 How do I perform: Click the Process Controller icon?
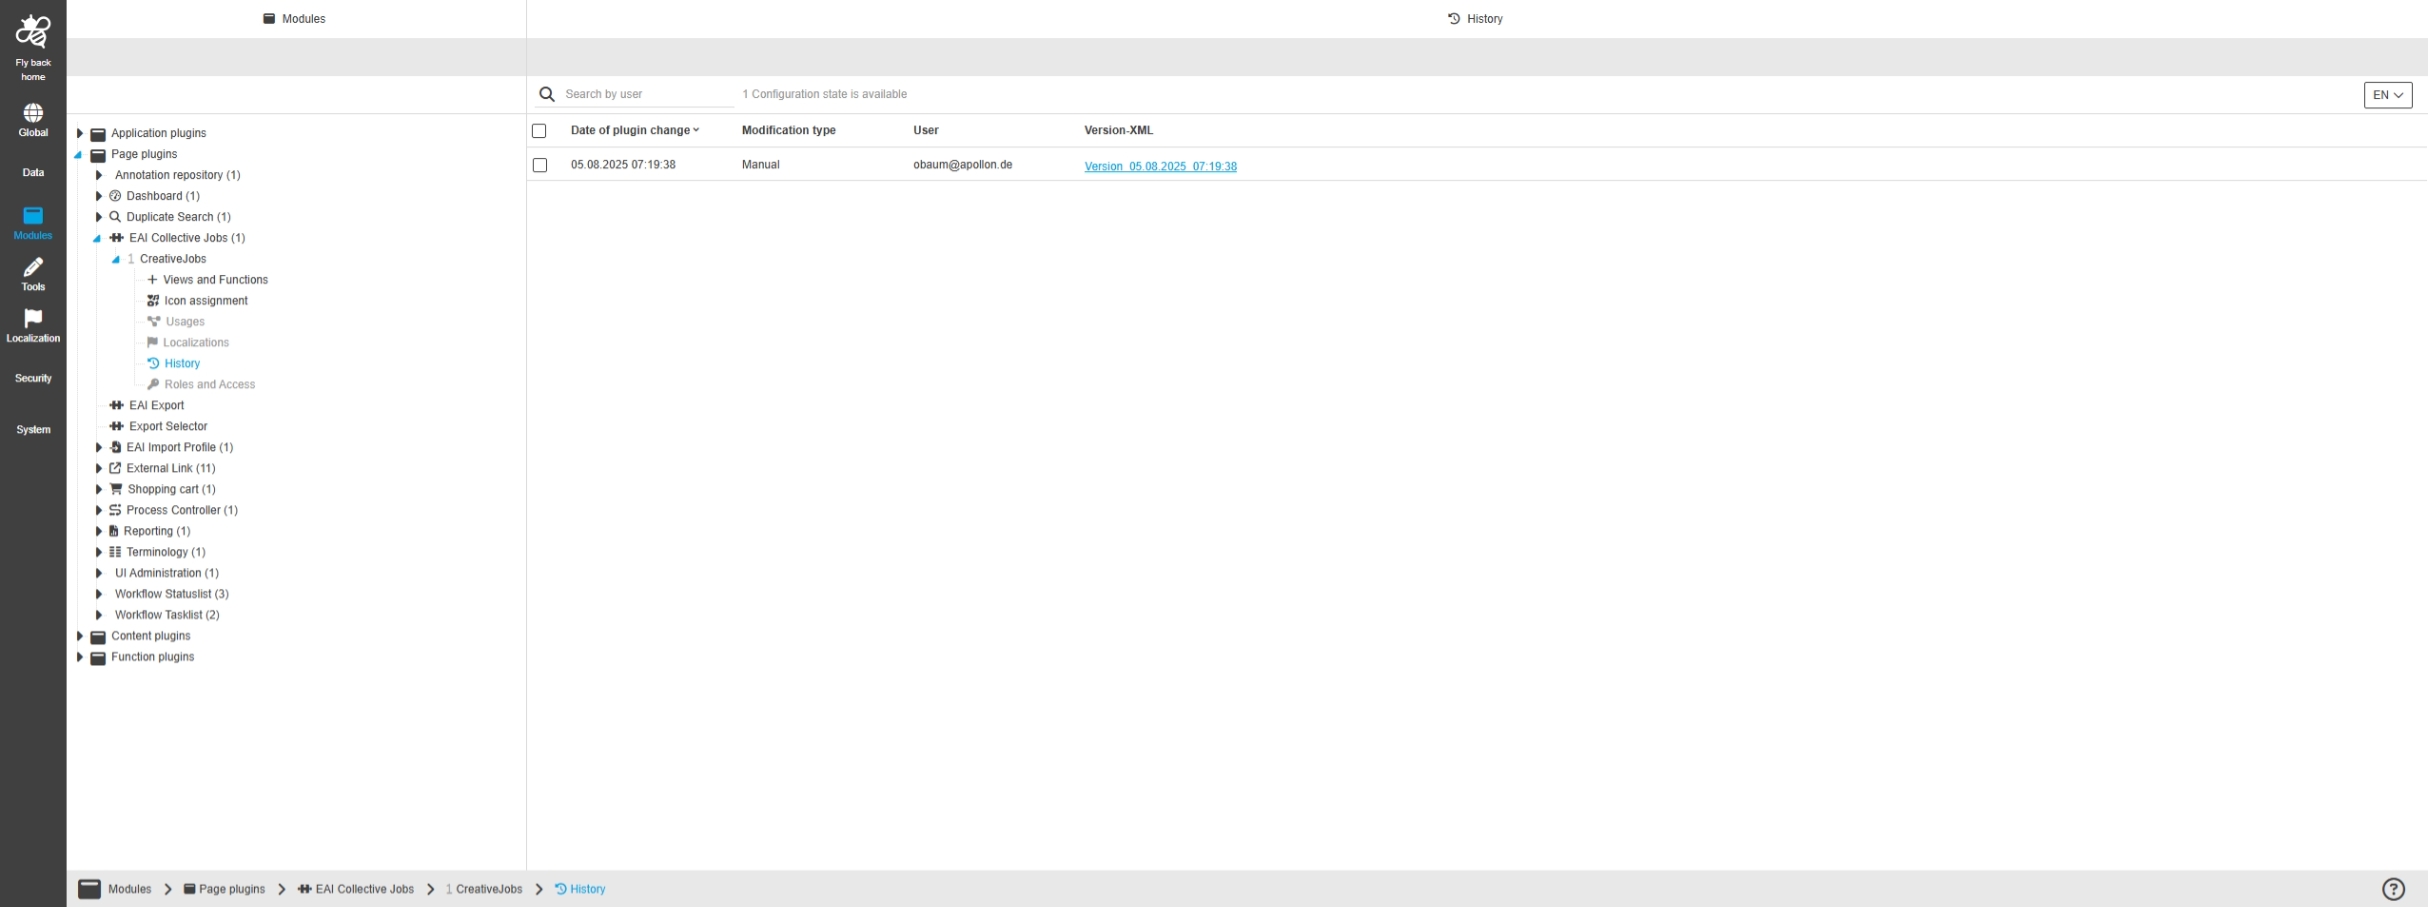[x=115, y=511]
